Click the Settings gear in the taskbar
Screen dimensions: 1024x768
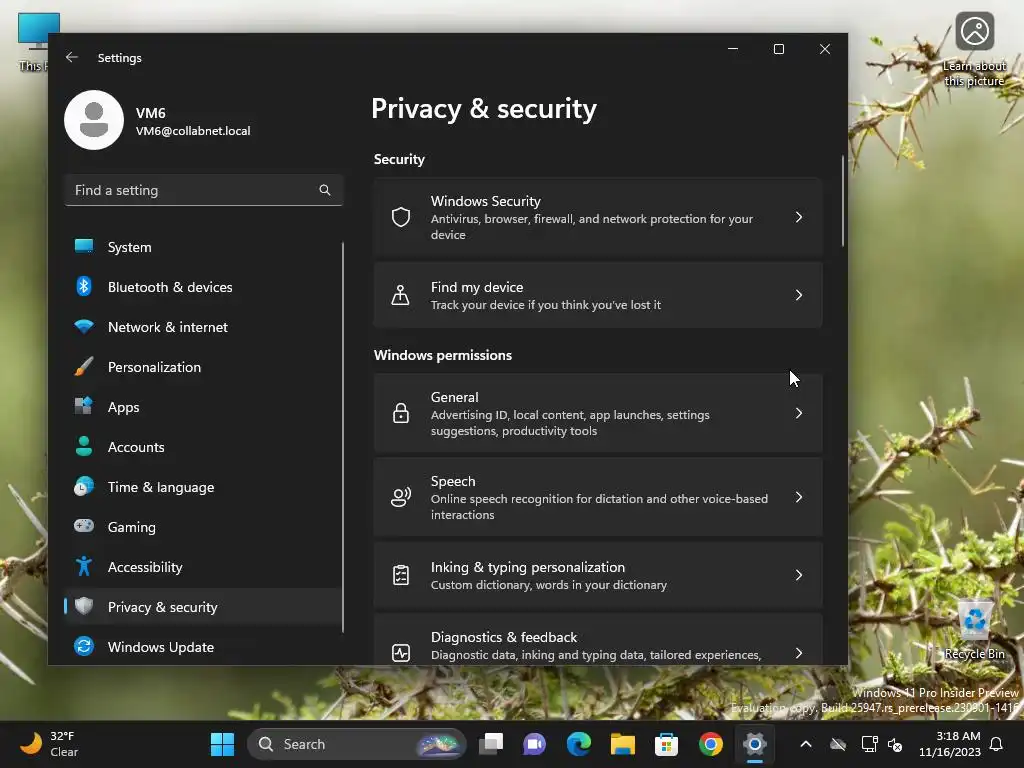click(x=754, y=744)
